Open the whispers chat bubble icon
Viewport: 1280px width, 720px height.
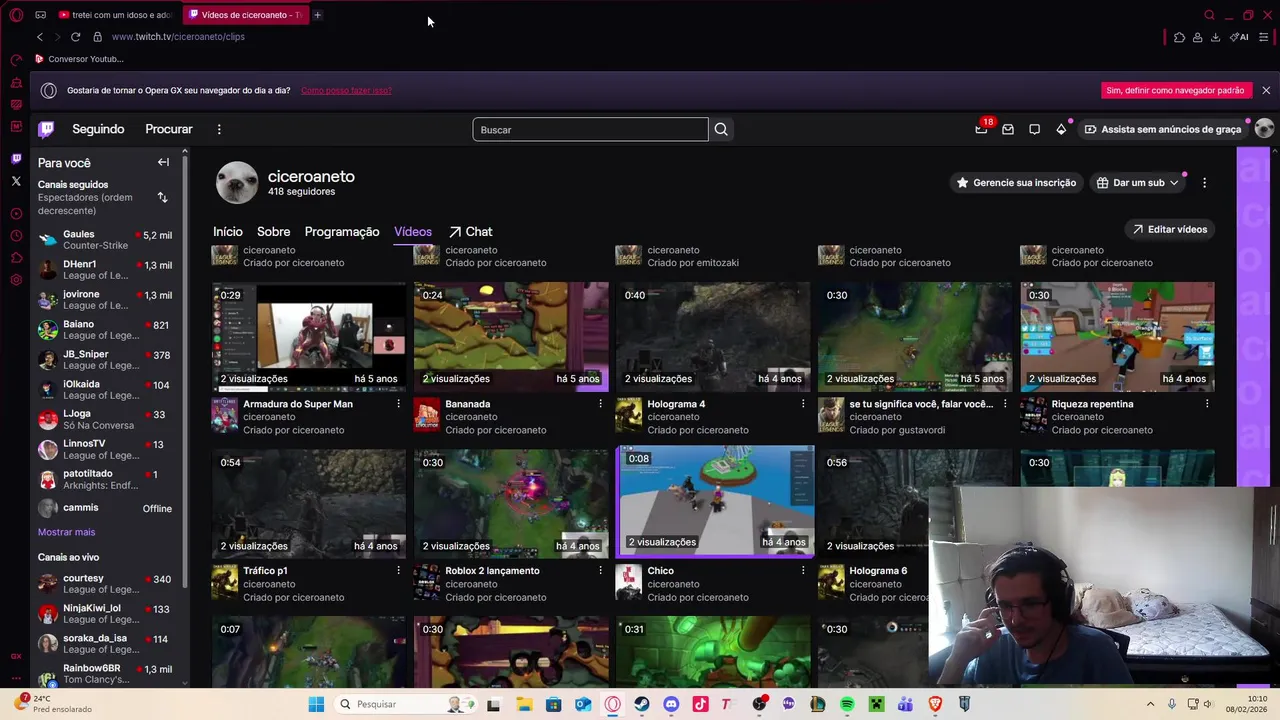1035,129
